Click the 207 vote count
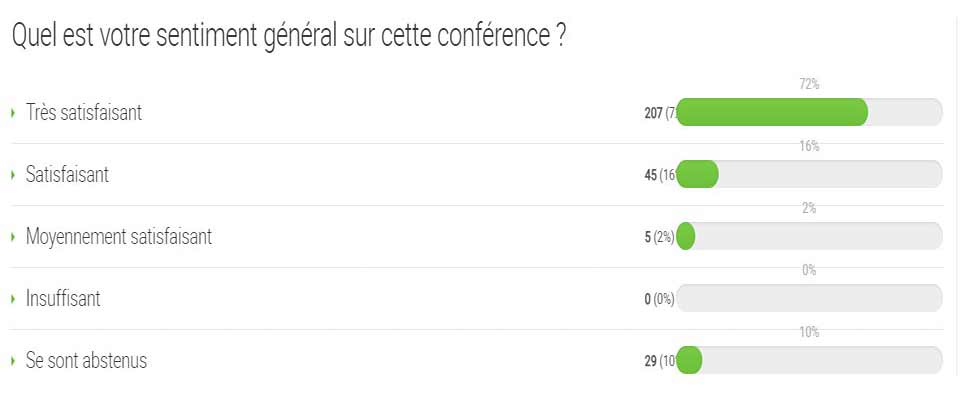960x408 pixels. click(653, 113)
